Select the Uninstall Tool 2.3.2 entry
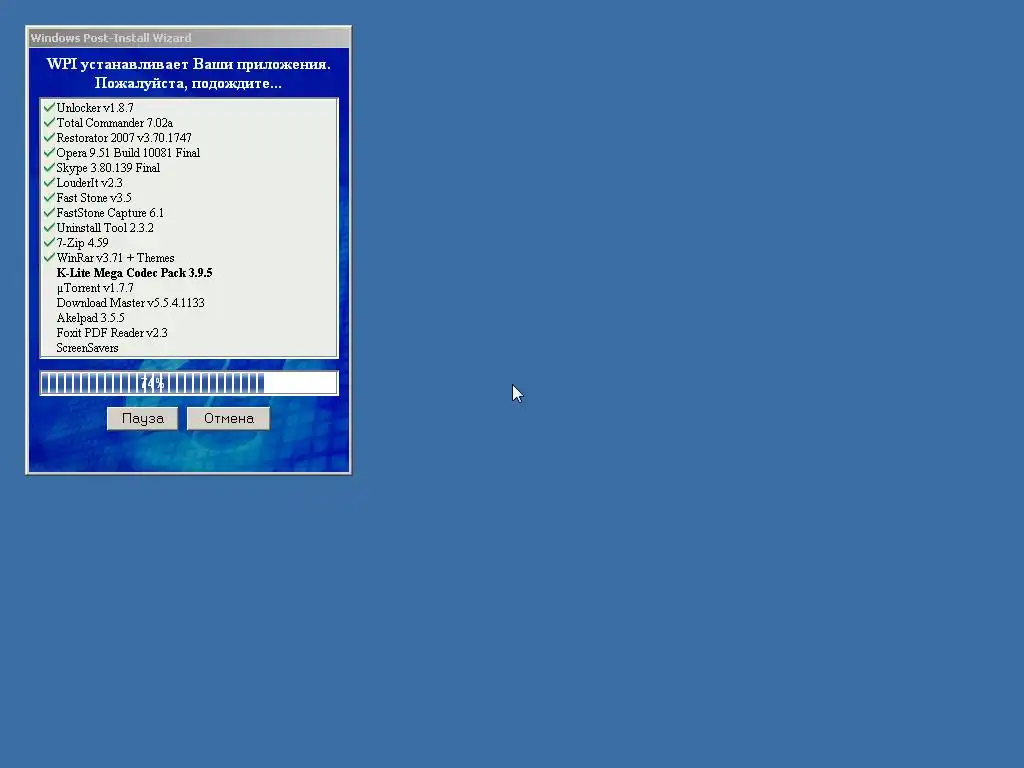This screenshot has width=1024, height=768. (105, 228)
